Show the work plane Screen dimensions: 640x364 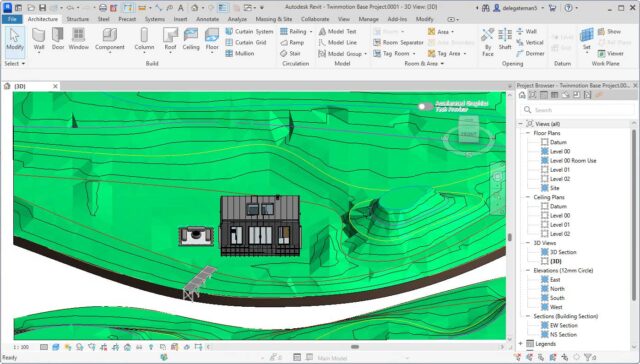click(x=609, y=31)
